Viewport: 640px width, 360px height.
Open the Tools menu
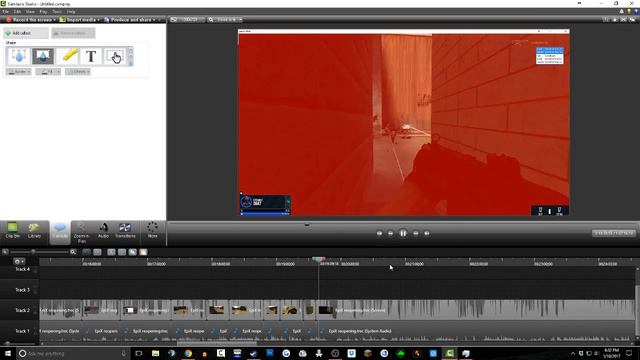click(57, 12)
